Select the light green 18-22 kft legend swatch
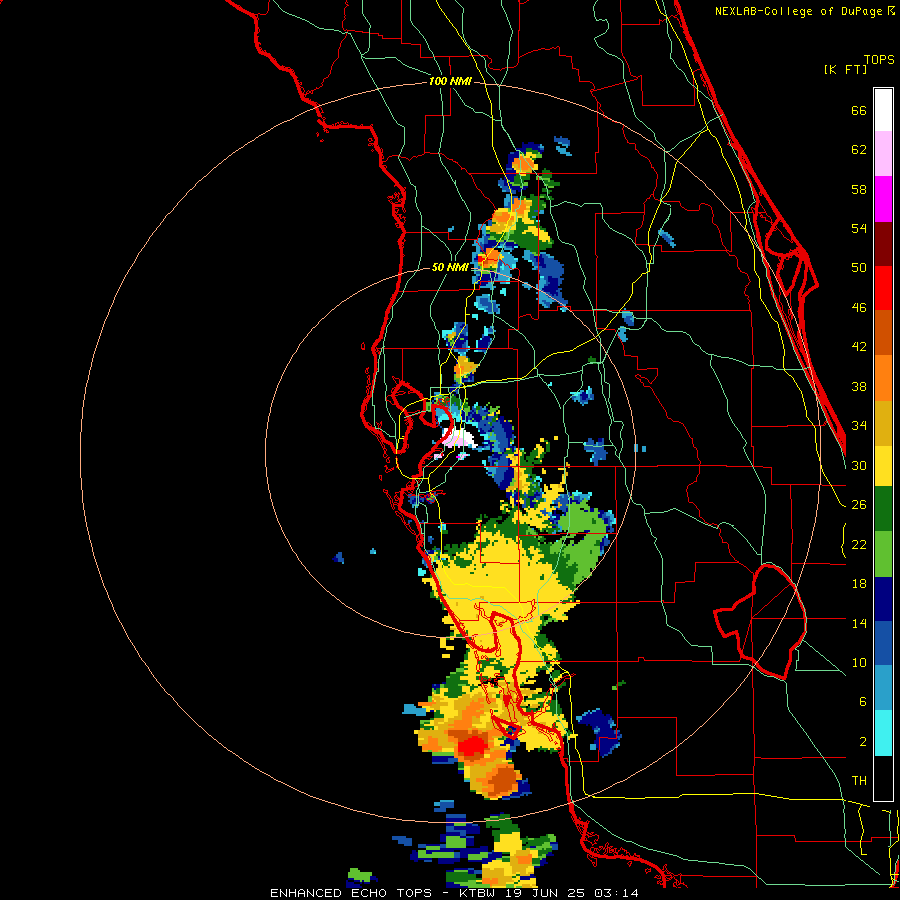Screen dimensions: 900x900 tap(883, 554)
